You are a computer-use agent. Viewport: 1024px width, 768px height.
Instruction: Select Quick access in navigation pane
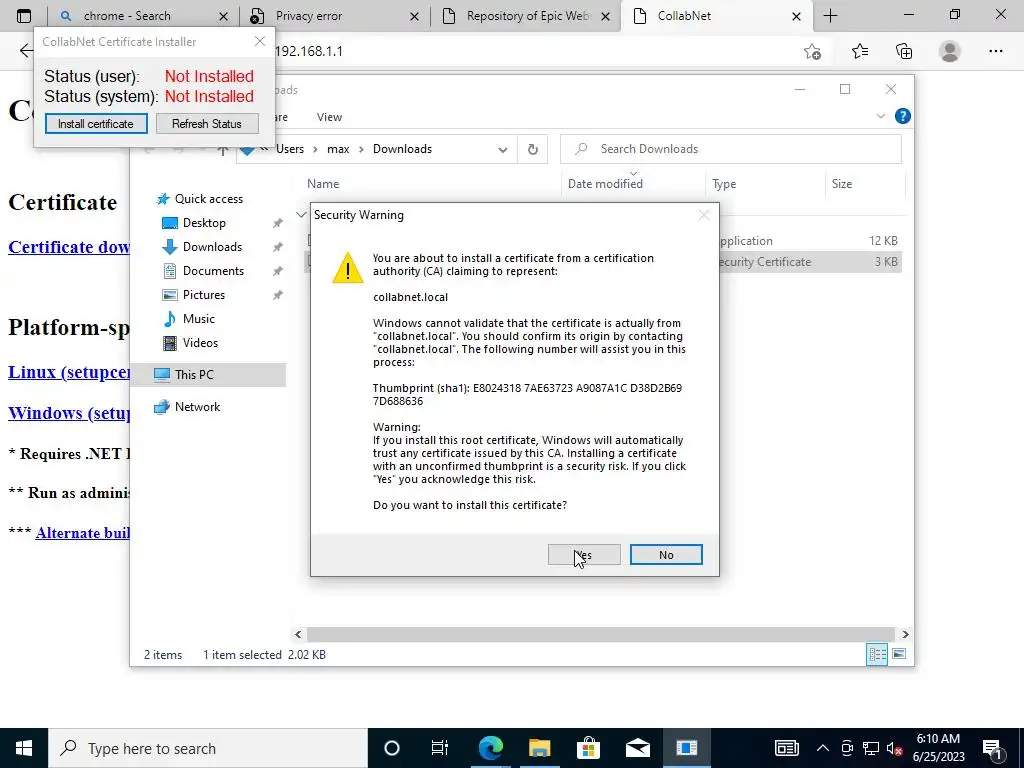click(200, 199)
